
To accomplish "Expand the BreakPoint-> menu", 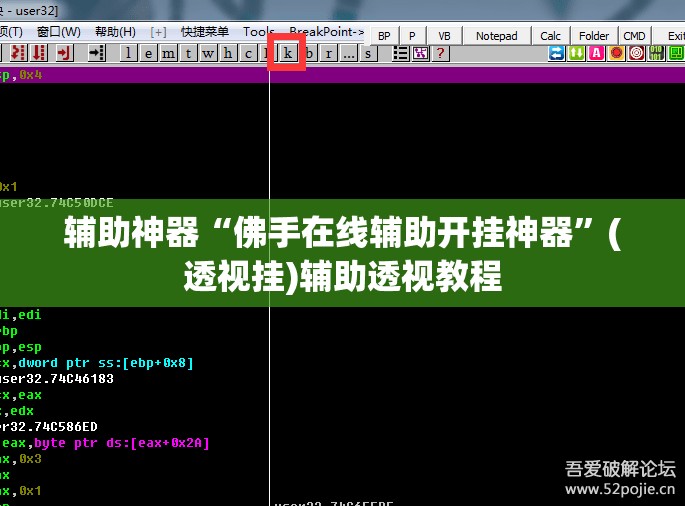I will pyautogui.click(x=326, y=32).
